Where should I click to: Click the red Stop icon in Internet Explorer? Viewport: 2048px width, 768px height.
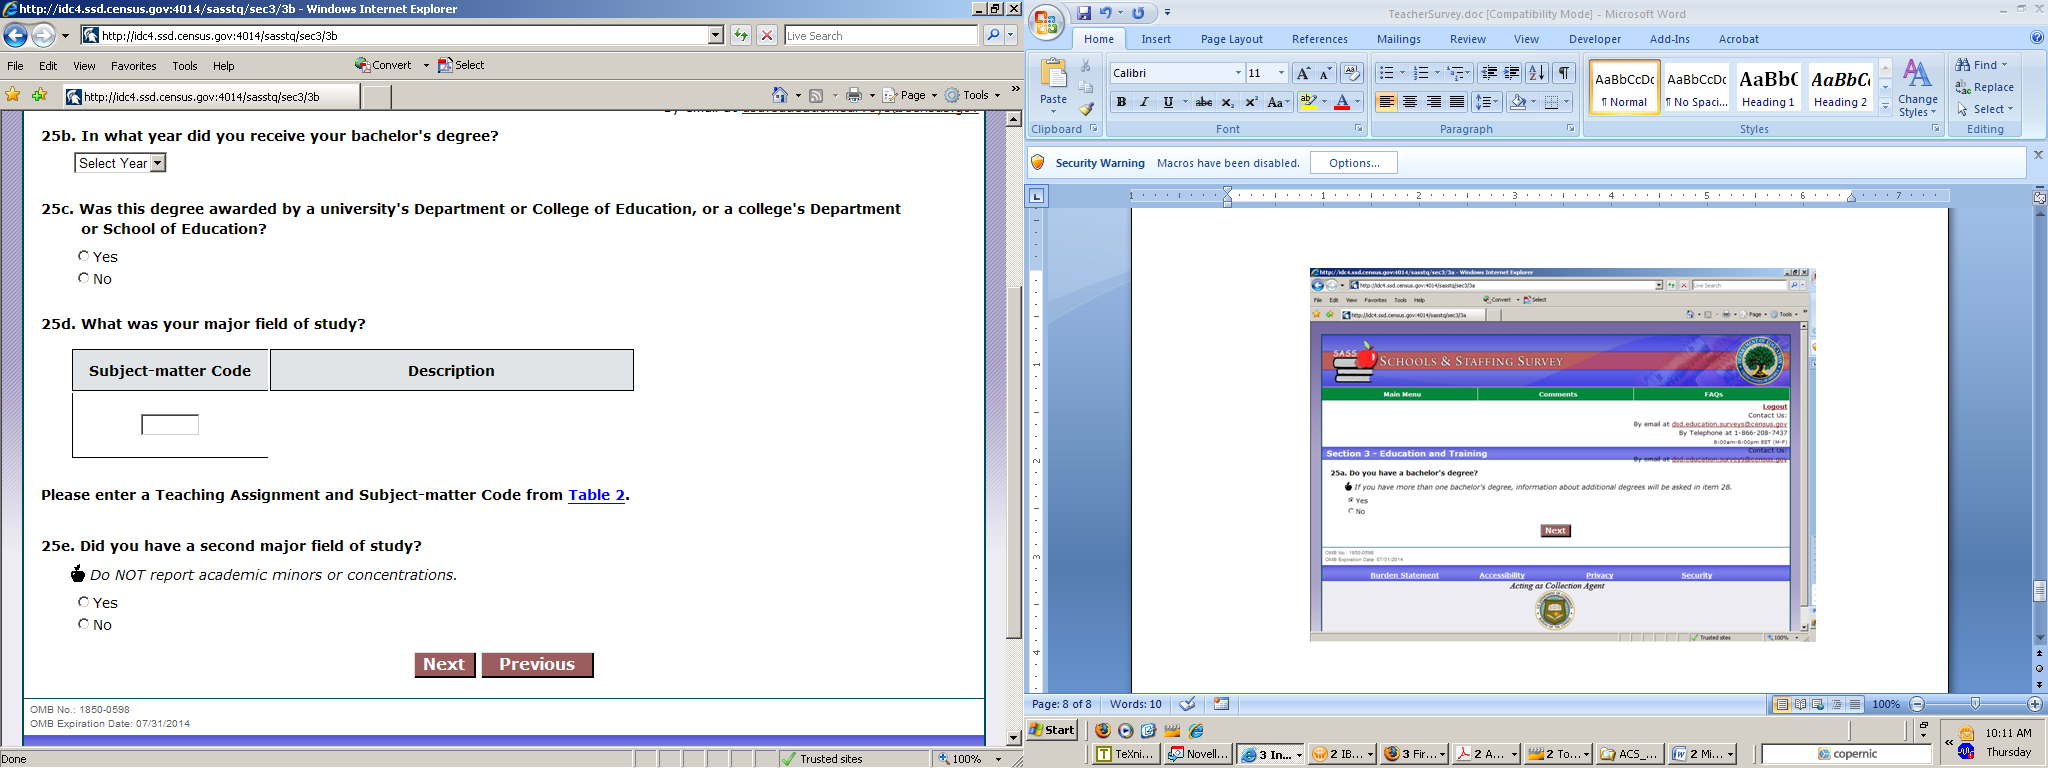(767, 36)
